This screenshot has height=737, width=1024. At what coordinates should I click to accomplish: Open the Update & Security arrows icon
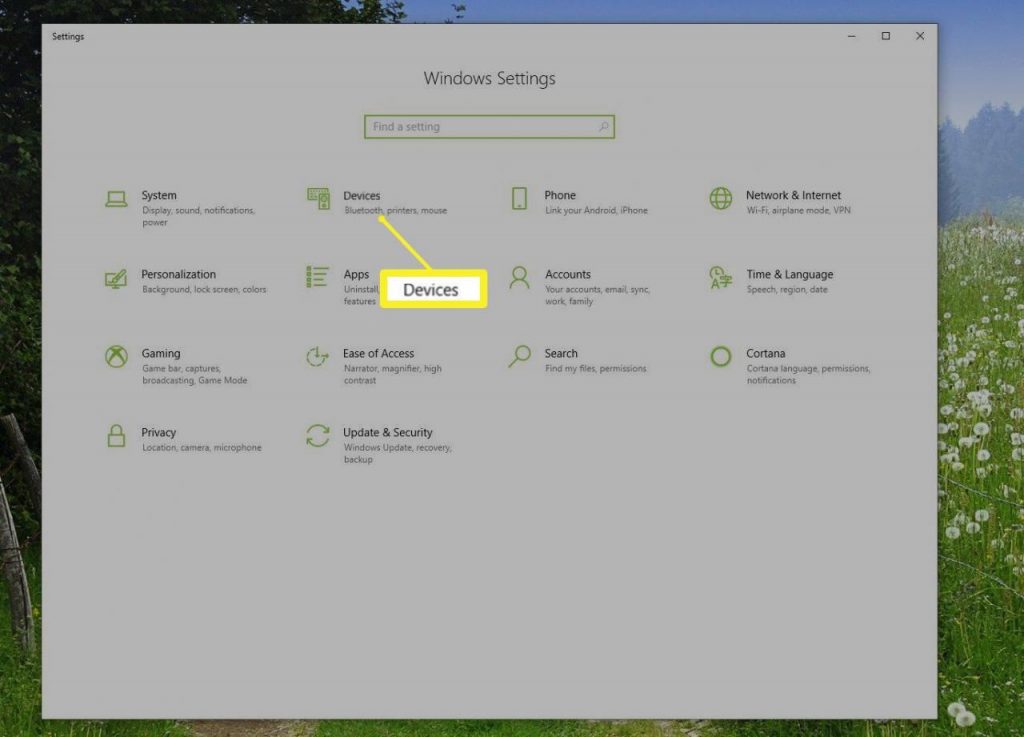pos(318,436)
